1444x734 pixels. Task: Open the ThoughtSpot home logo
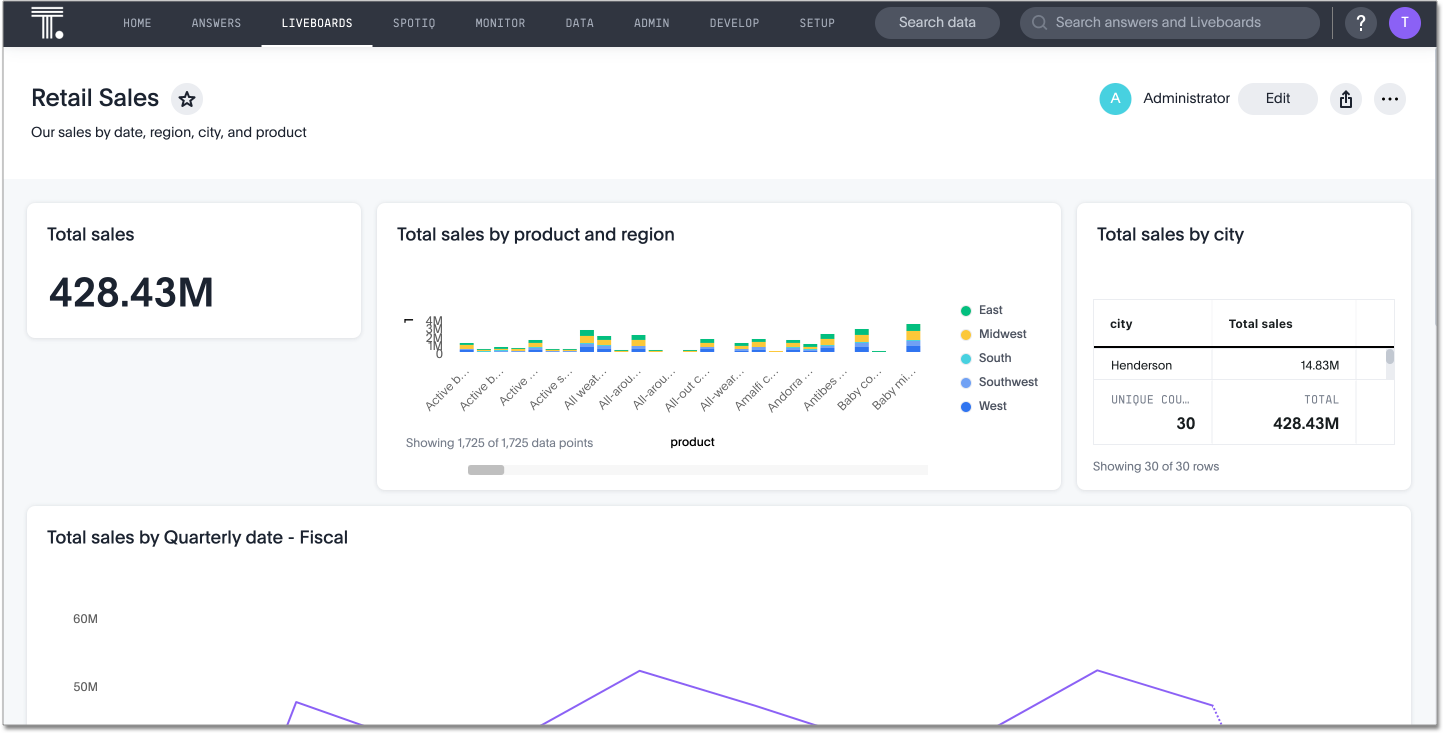tap(49, 22)
